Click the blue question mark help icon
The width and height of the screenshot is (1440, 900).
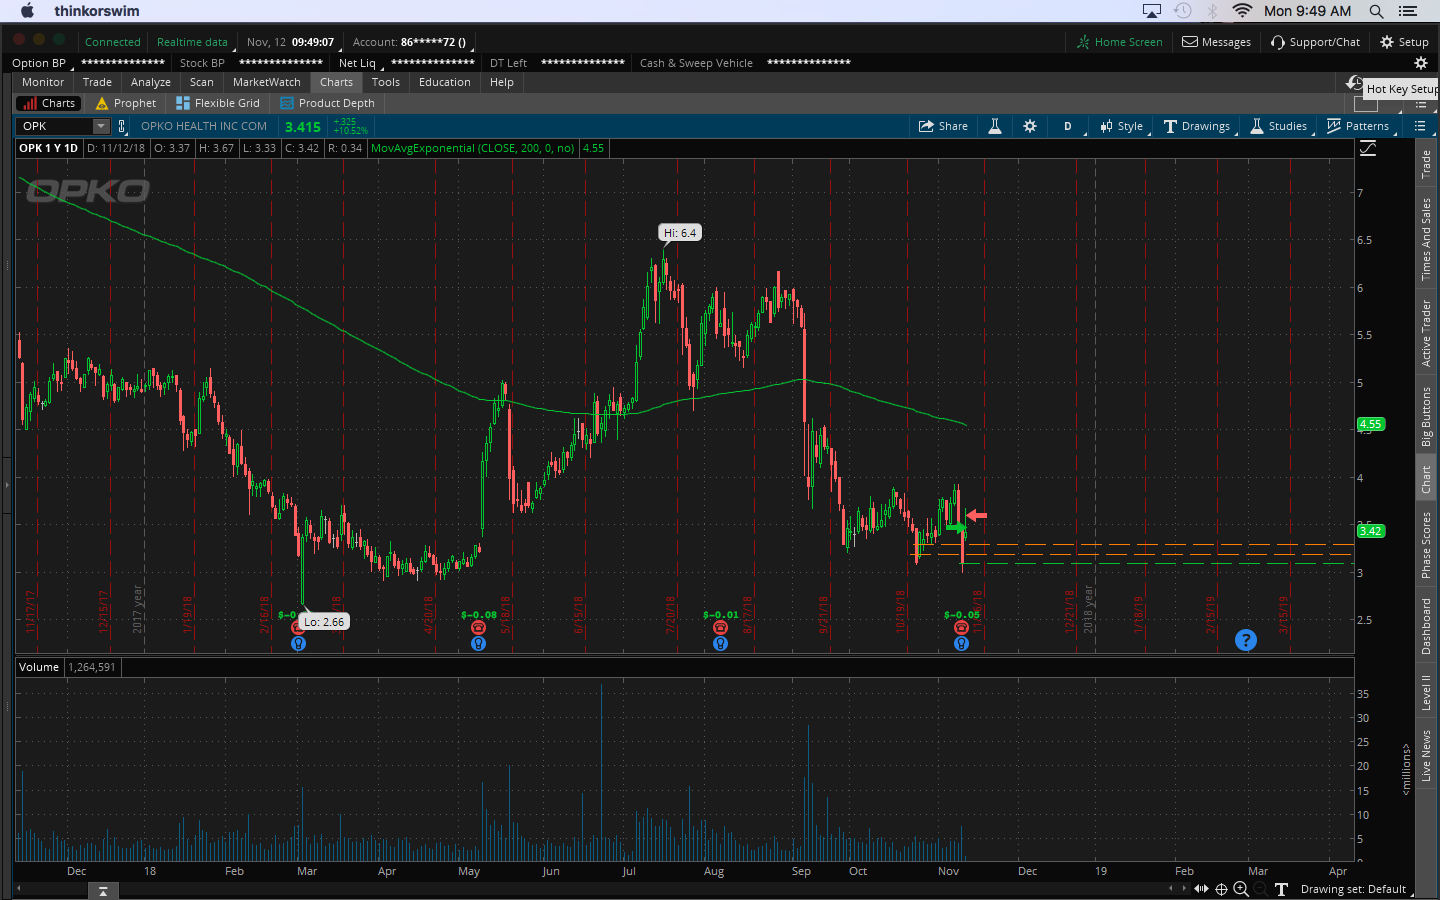tap(1245, 640)
